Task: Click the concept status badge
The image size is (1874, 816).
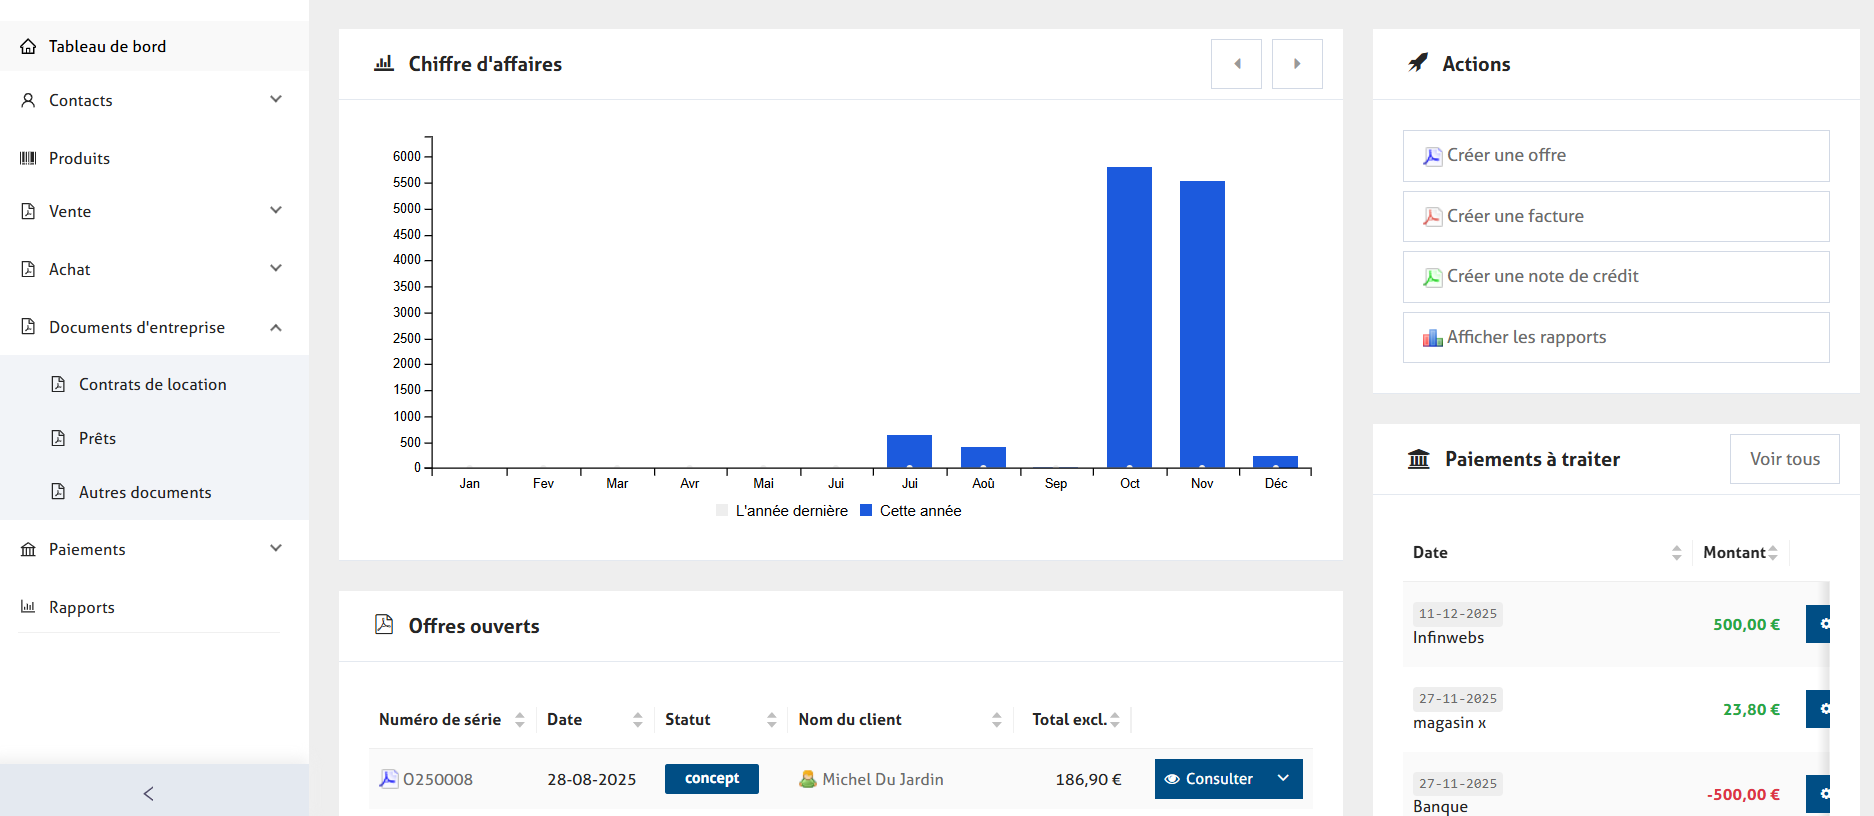Action: point(711,779)
